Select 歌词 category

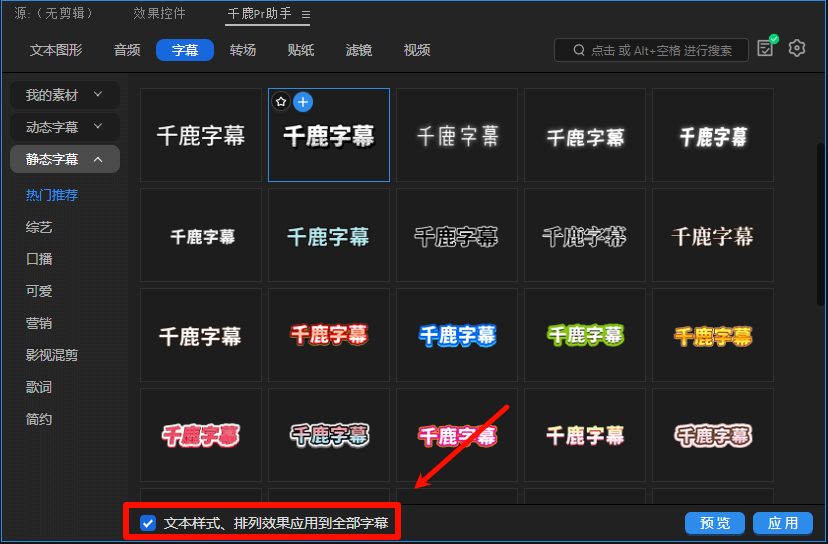click(39, 387)
